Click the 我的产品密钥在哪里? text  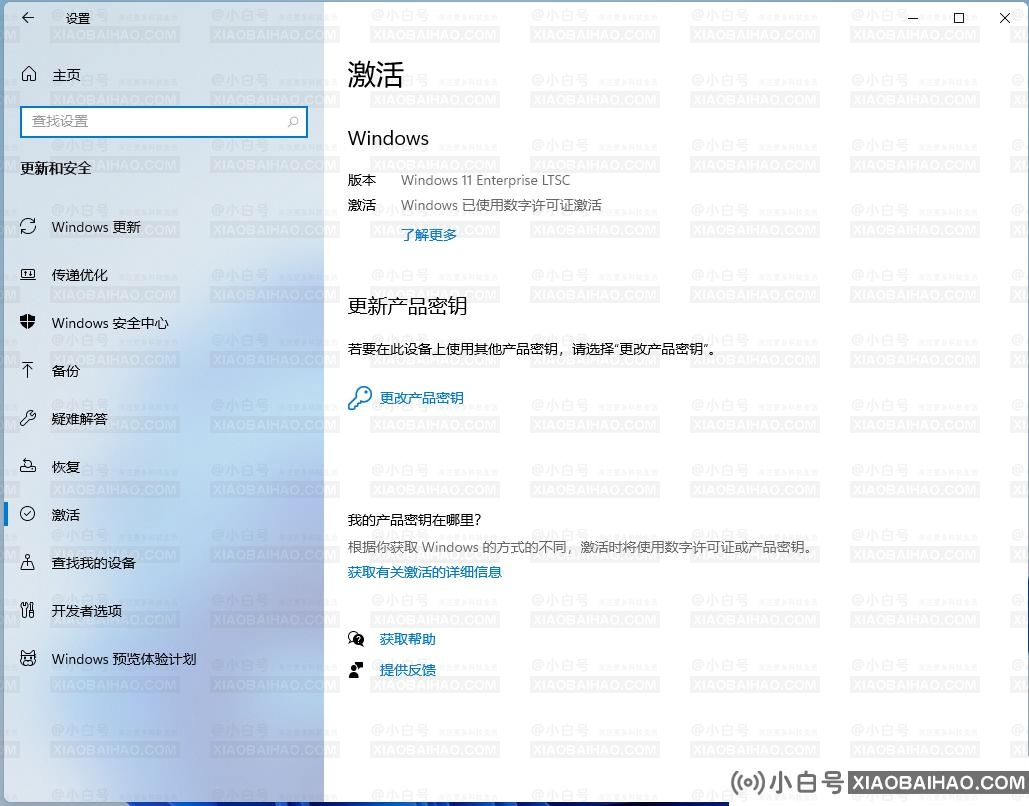415,520
